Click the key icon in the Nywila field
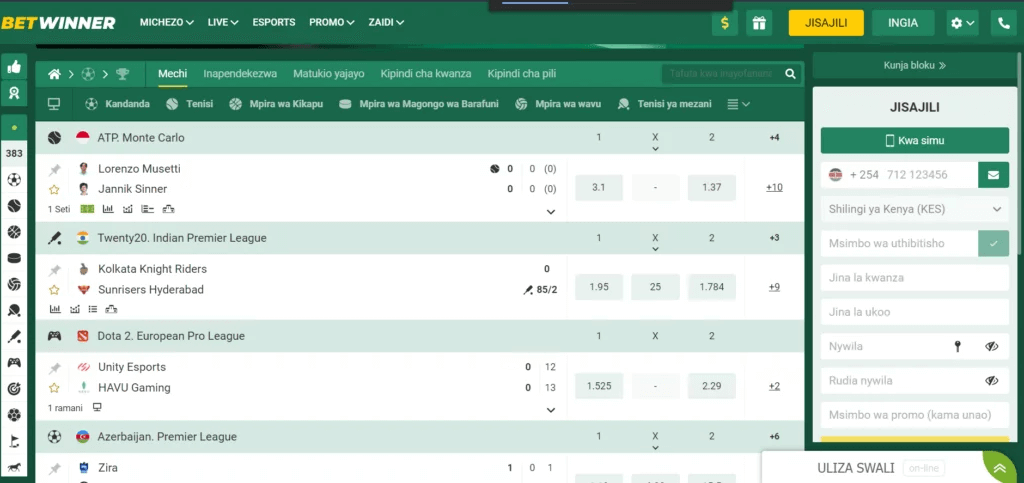The height and width of the screenshot is (483, 1024). pyautogui.click(x=957, y=346)
